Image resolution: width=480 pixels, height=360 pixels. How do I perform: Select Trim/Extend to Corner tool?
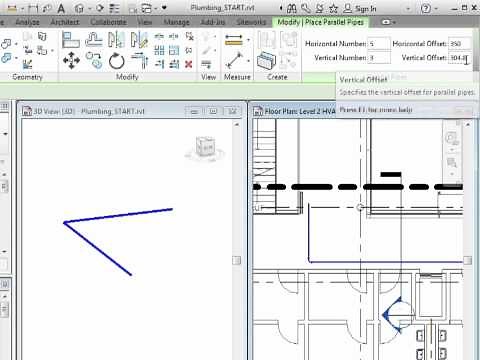point(139,61)
